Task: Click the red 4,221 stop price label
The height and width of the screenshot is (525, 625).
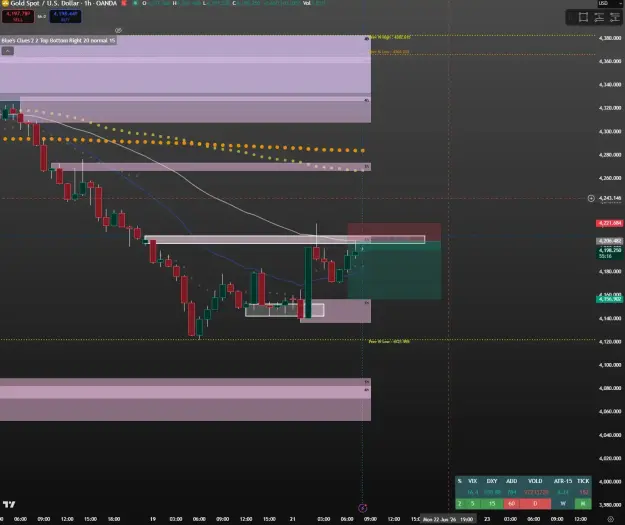Action: pos(609,223)
